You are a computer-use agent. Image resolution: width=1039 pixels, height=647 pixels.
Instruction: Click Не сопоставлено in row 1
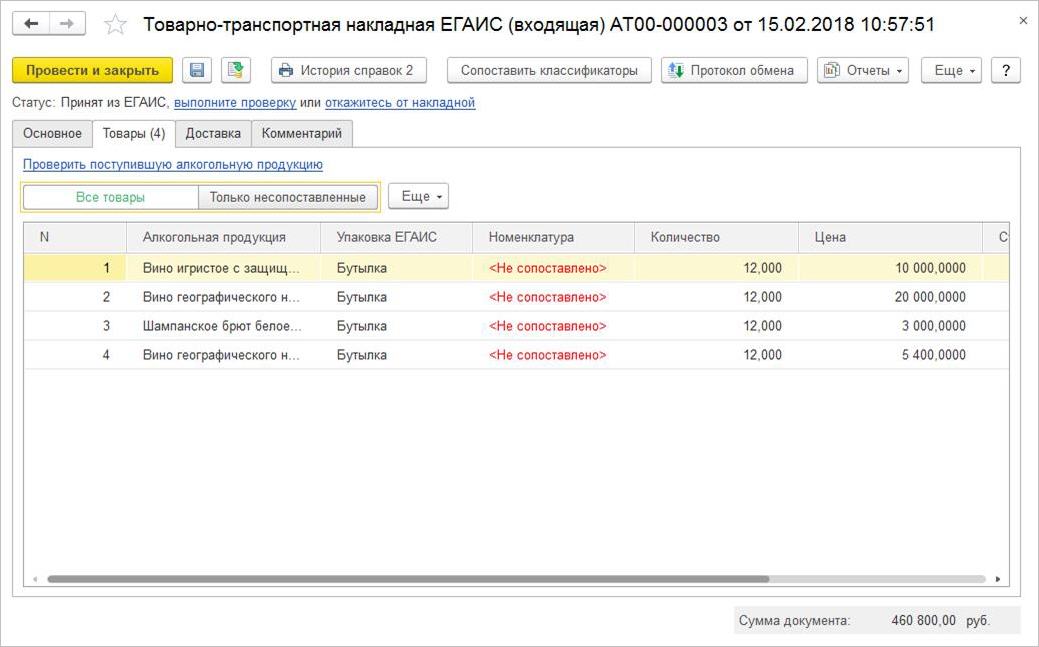pyautogui.click(x=547, y=268)
